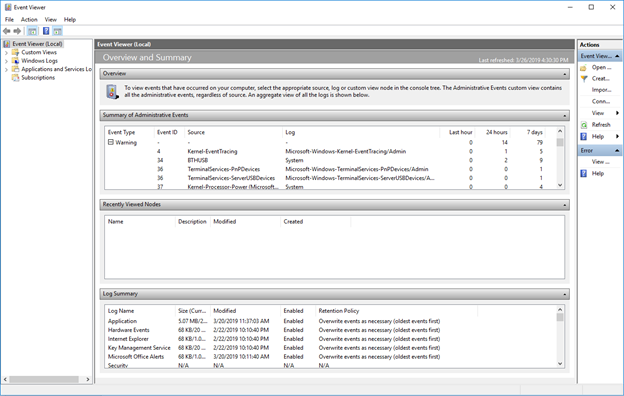Screen dimensions: 624x396
Task: Click View Events action under Error
Action: point(601,162)
